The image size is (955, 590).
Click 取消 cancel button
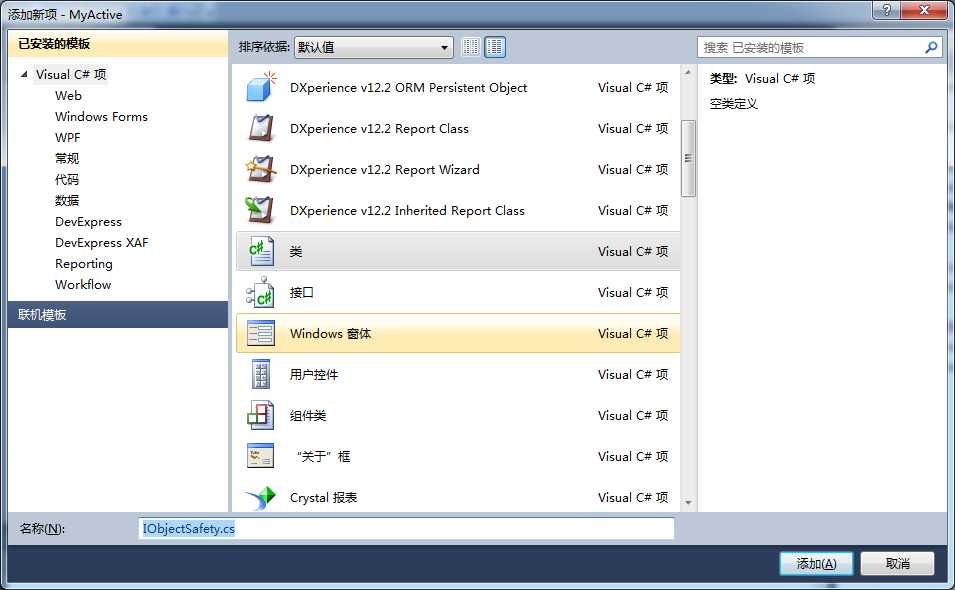[897, 564]
